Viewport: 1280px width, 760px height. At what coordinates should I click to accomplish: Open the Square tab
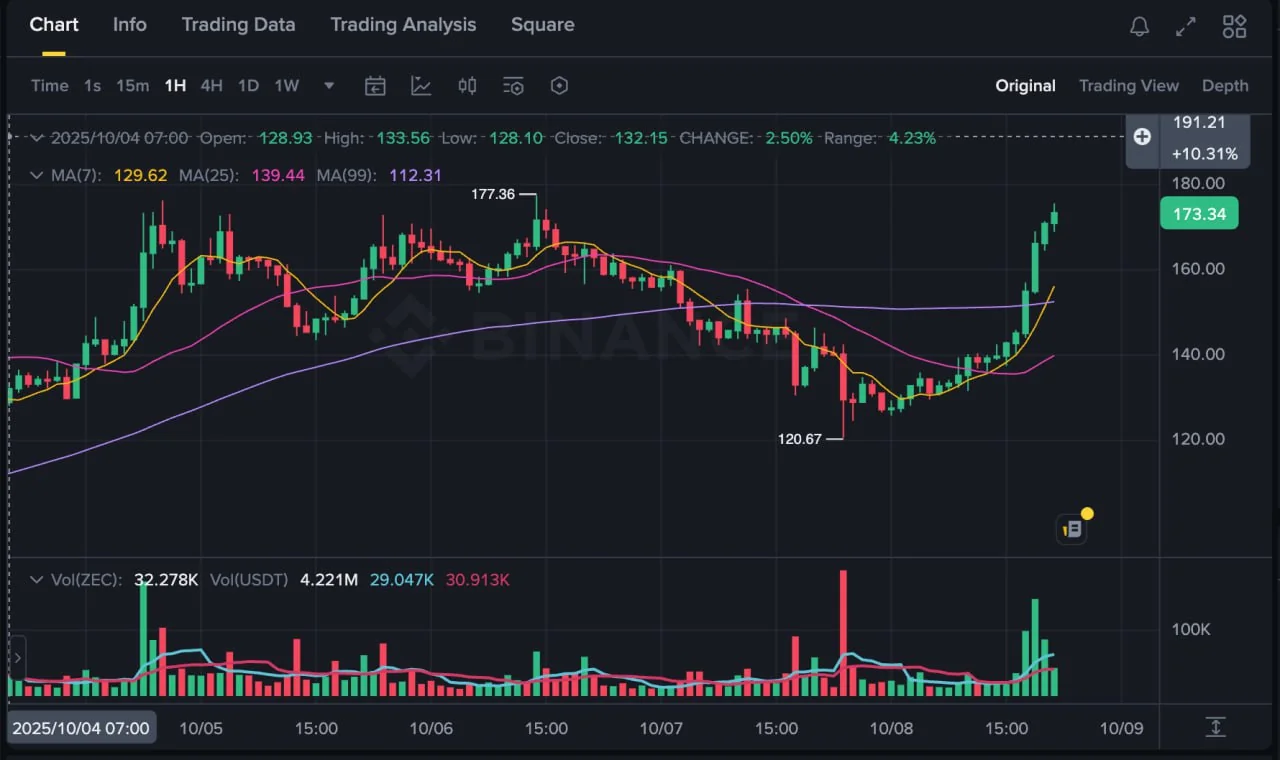tap(542, 25)
